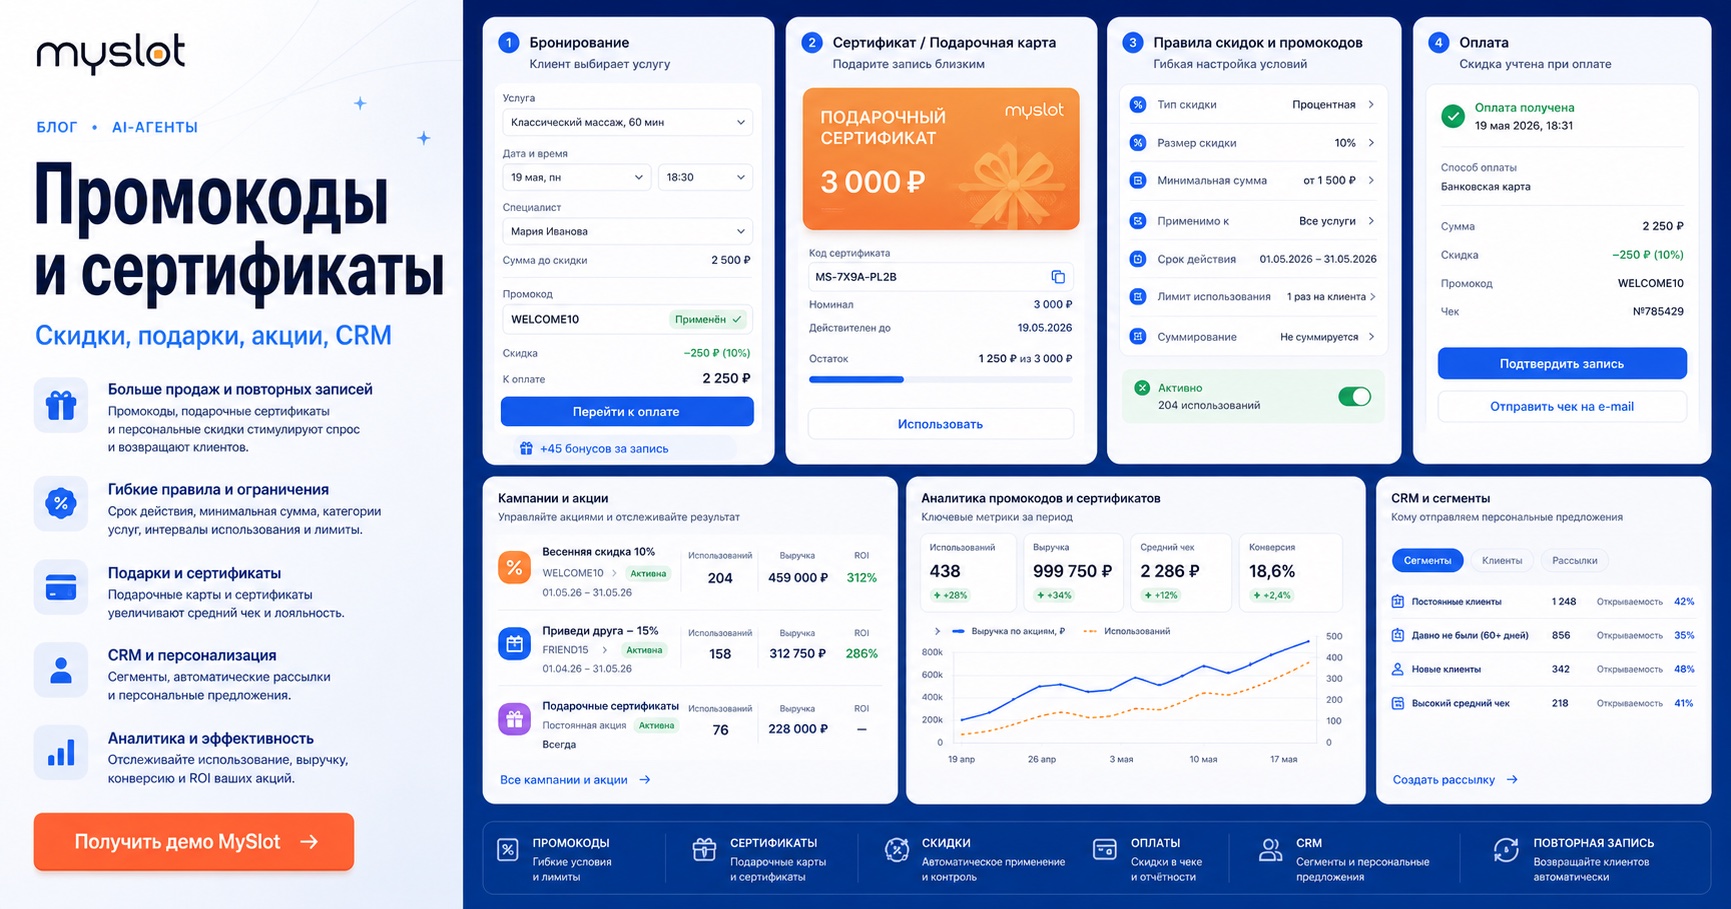Click the ROI value 312%

(x=862, y=578)
